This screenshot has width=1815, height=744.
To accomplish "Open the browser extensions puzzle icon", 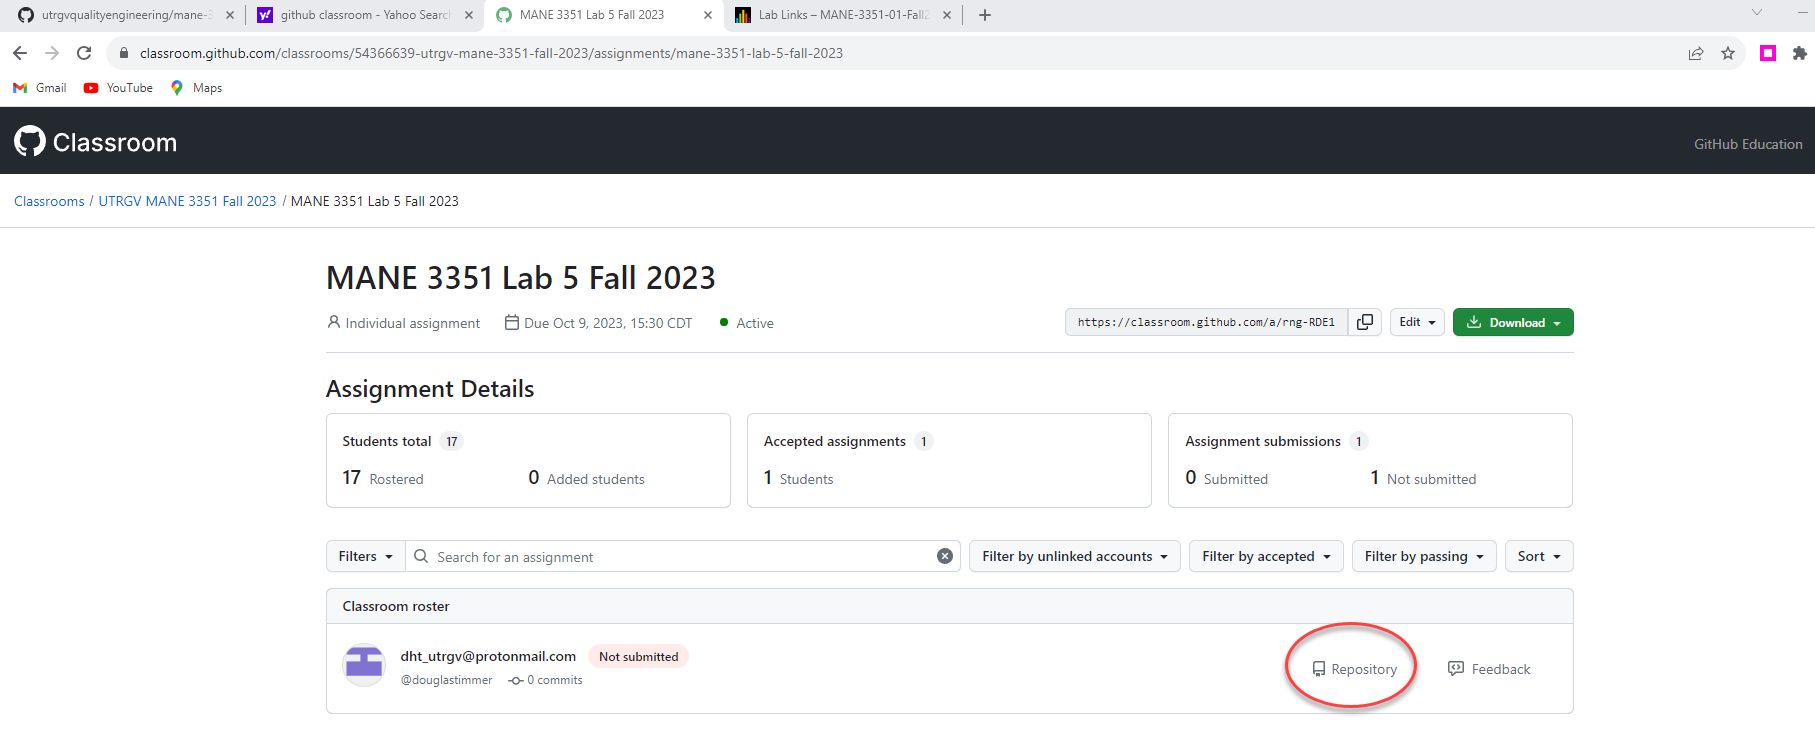I will pyautogui.click(x=1799, y=53).
